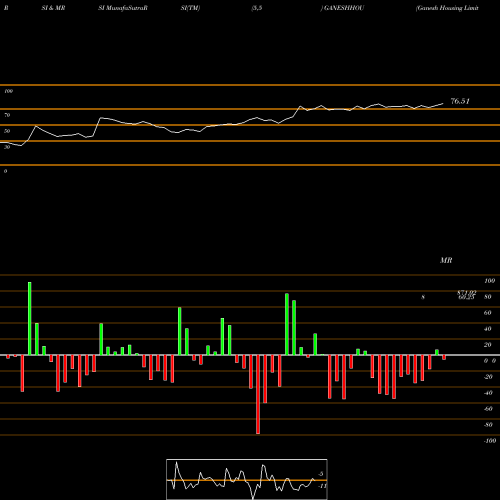Click the '(5,5' parameter text
This screenshot has height=500, width=500.
257,8
